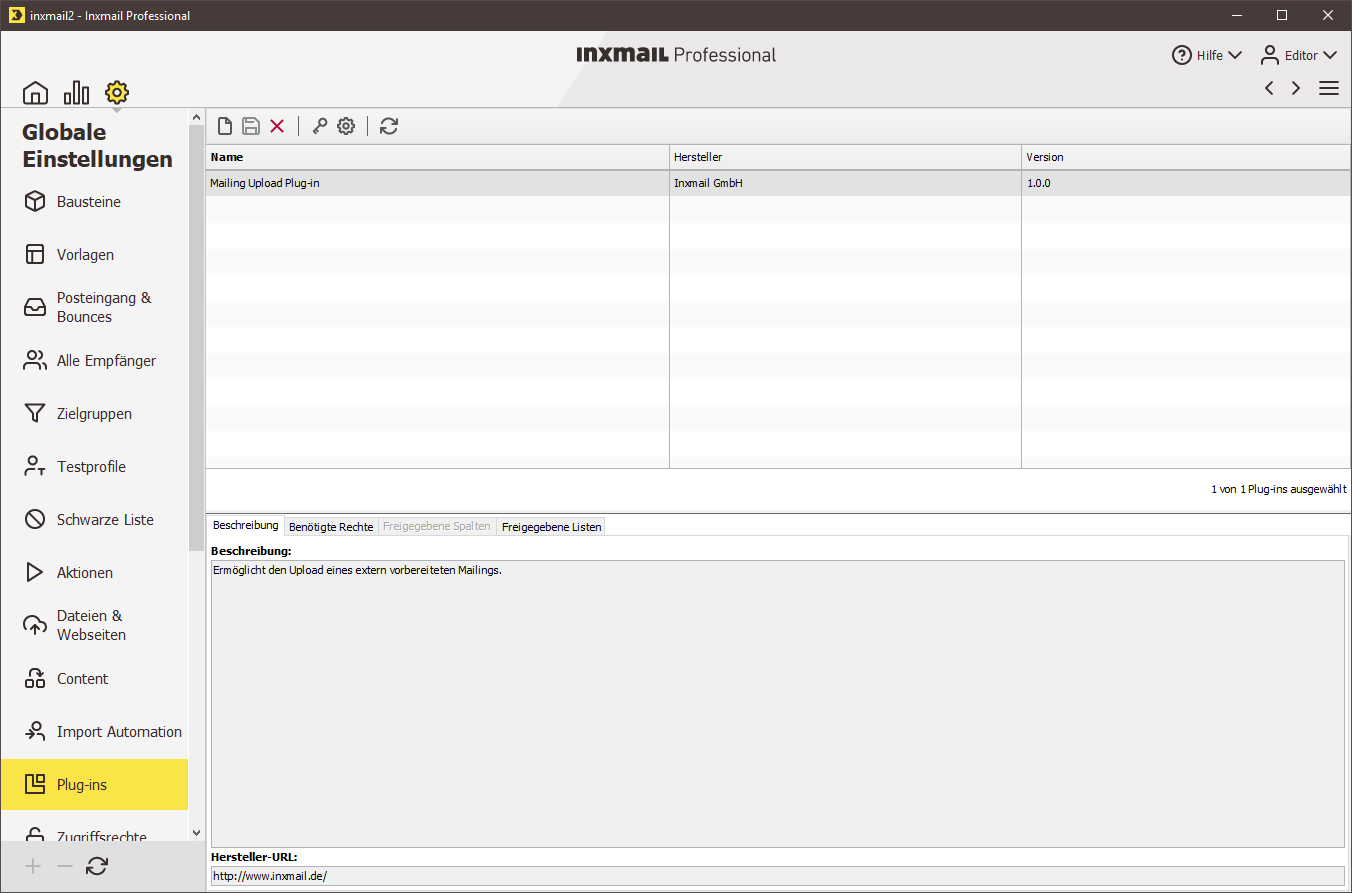Click the New plug-in document icon
This screenshot has width=1352, height=893.
pyautogui.click(x=226, y=126)
